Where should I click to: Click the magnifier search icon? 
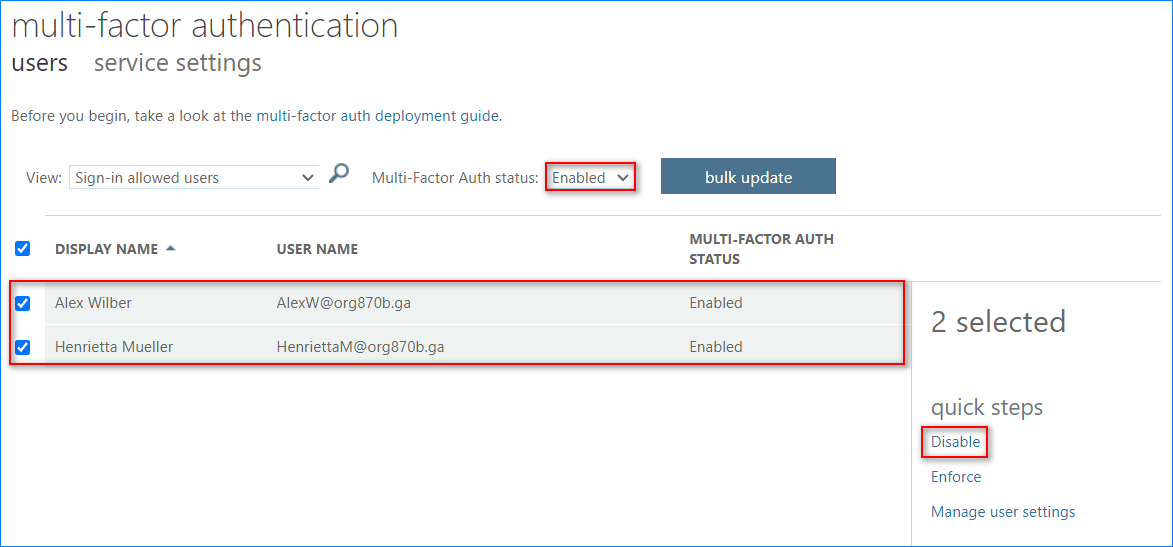tap(339, 174)
